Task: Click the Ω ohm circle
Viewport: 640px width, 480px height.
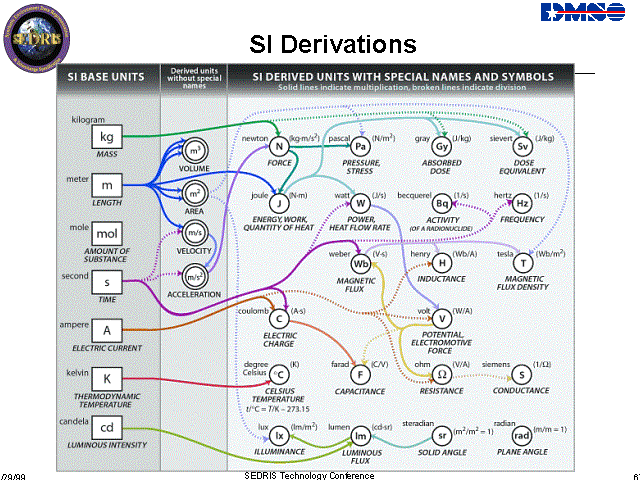Action: pos(442,375)
